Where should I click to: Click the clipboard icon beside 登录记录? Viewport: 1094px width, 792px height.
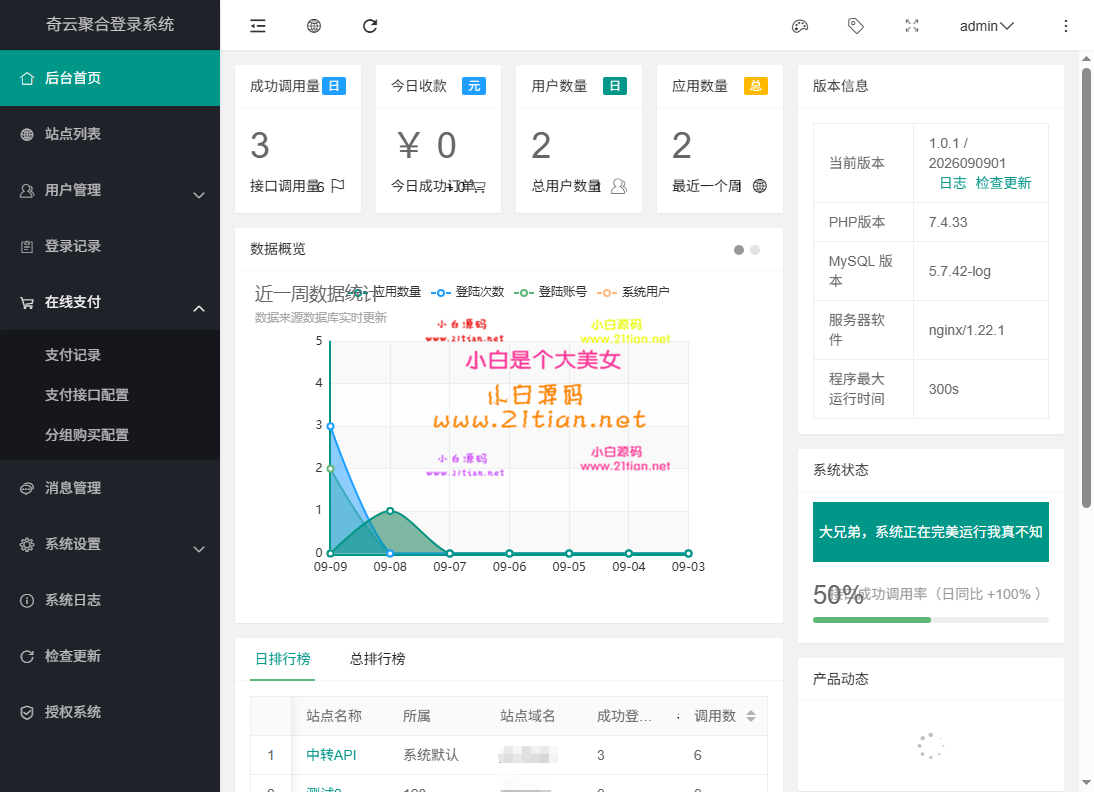27,246
